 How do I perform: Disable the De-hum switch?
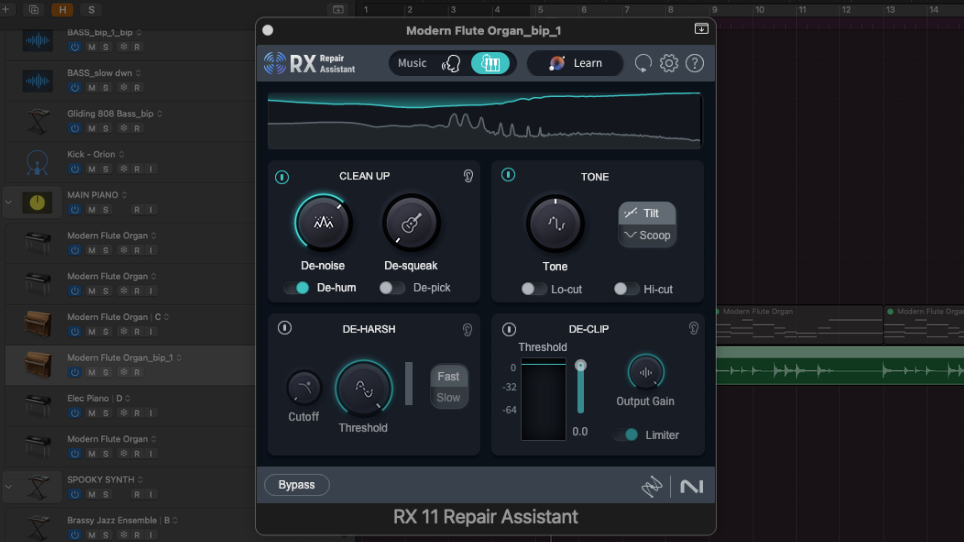(x=297, y=288)
